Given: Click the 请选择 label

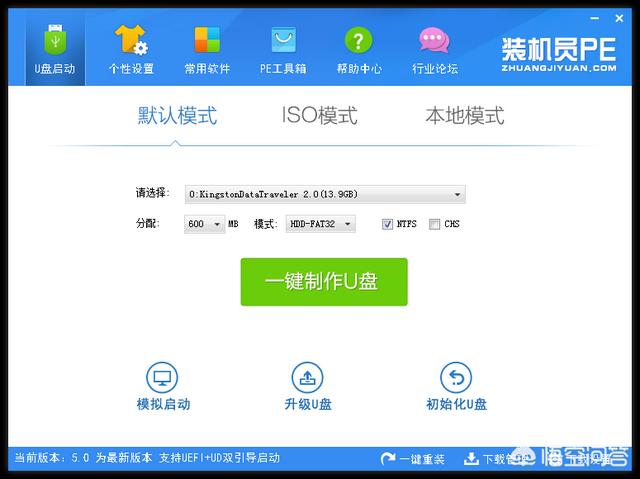Looking at the screenshot, I should click(152, 193).
